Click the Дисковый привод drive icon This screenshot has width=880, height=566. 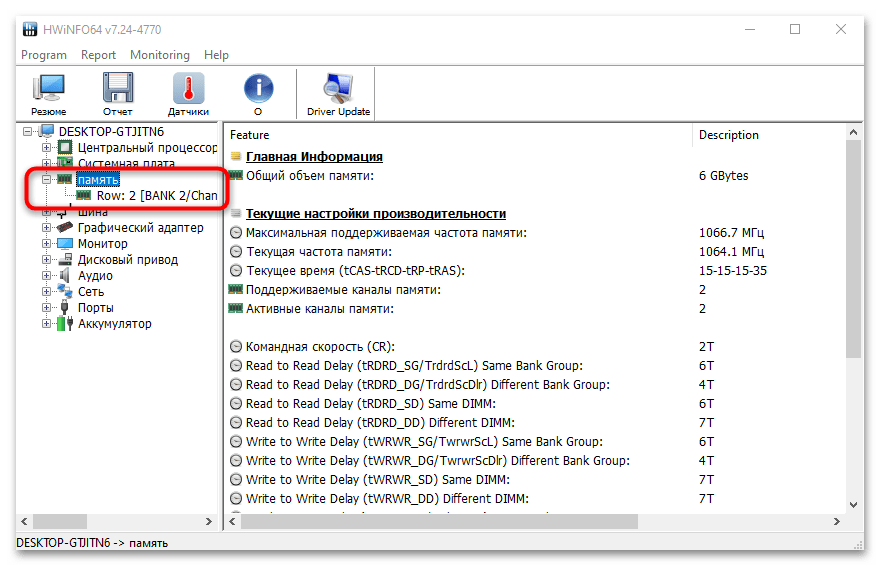click(65, 259)
